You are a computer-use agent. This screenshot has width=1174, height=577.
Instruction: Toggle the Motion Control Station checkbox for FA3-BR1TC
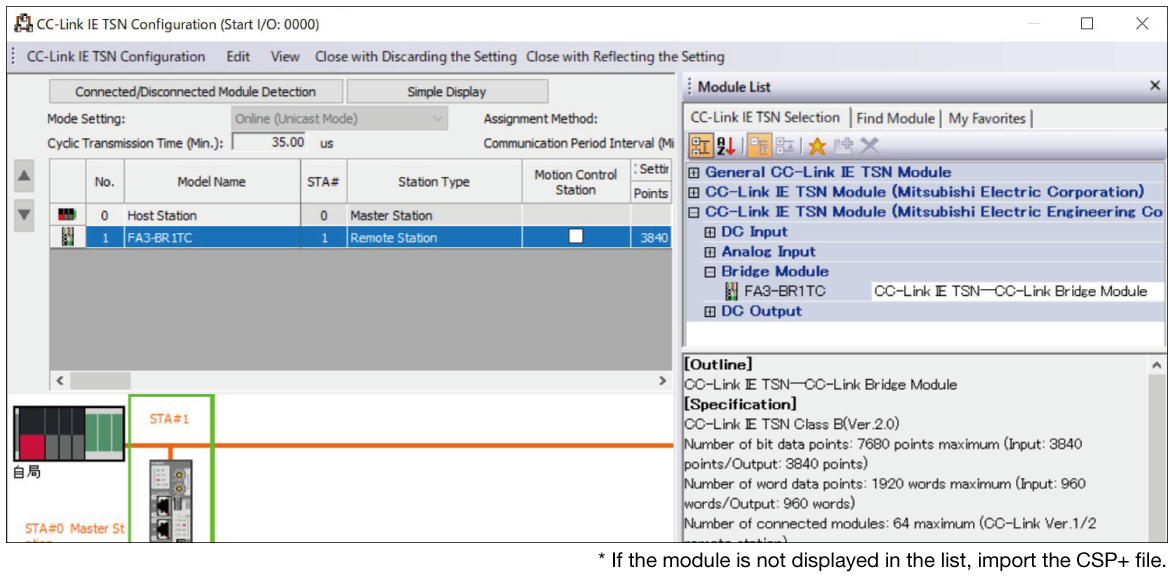575,237
